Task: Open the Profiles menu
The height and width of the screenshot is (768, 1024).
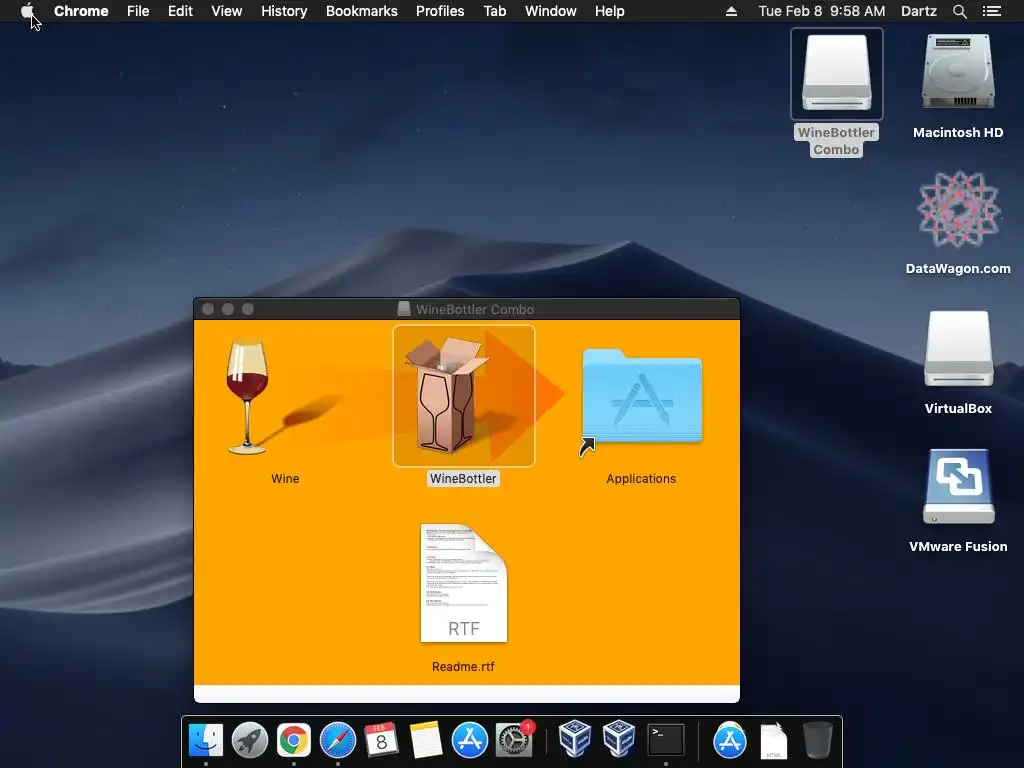Action: point(440,11)
